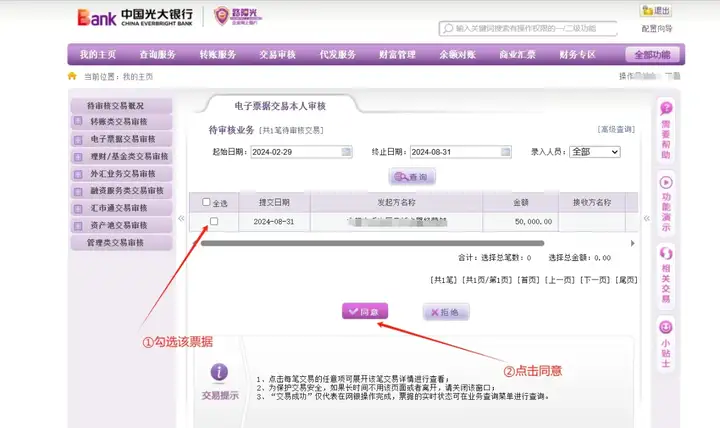Open the 起始日期 calendar picker icon

[x=347, y=152]
